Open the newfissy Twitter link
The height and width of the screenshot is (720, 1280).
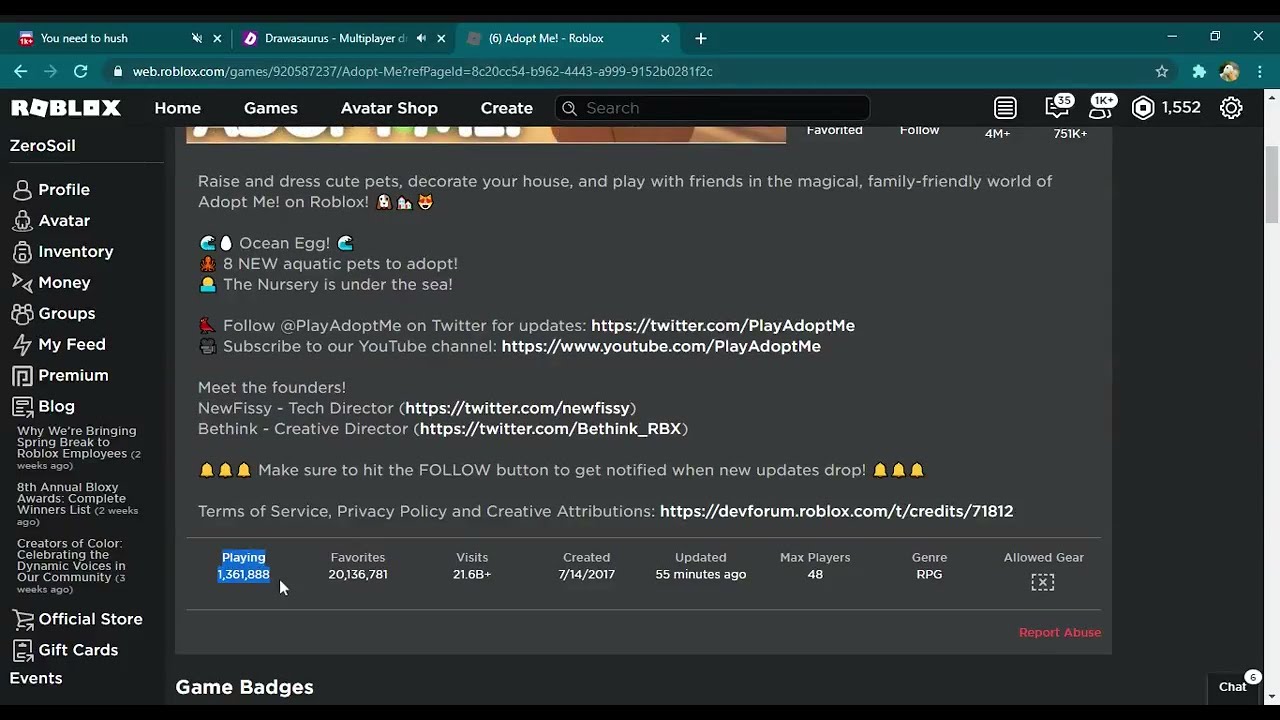[x=517, y=408]
